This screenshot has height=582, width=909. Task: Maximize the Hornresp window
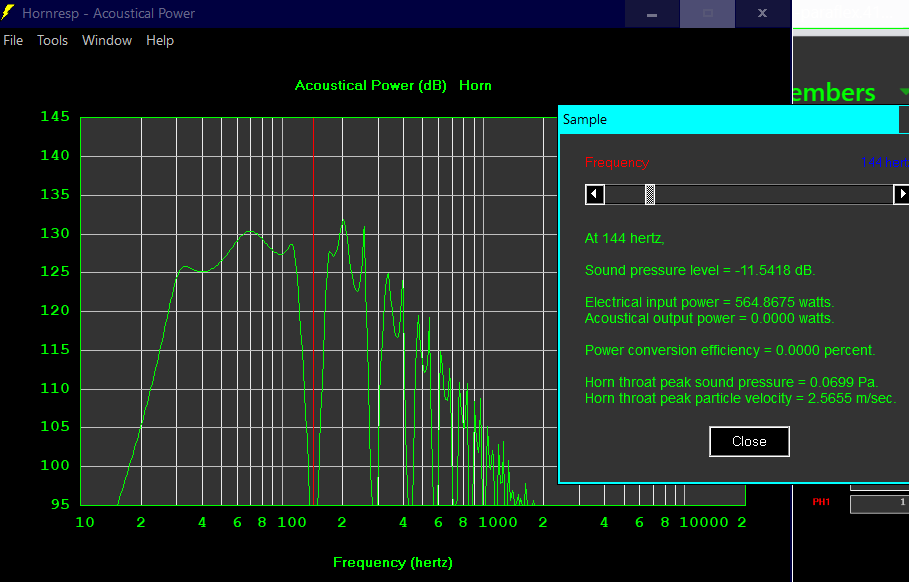coord(707,13)
